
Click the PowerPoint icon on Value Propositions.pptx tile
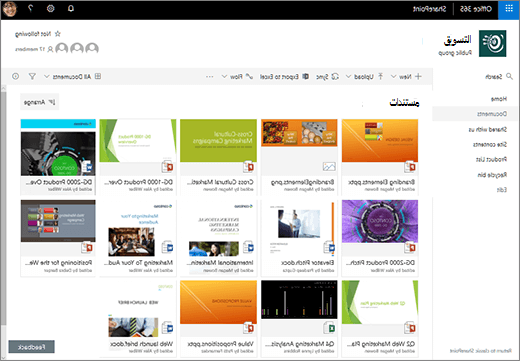point(248,328)
